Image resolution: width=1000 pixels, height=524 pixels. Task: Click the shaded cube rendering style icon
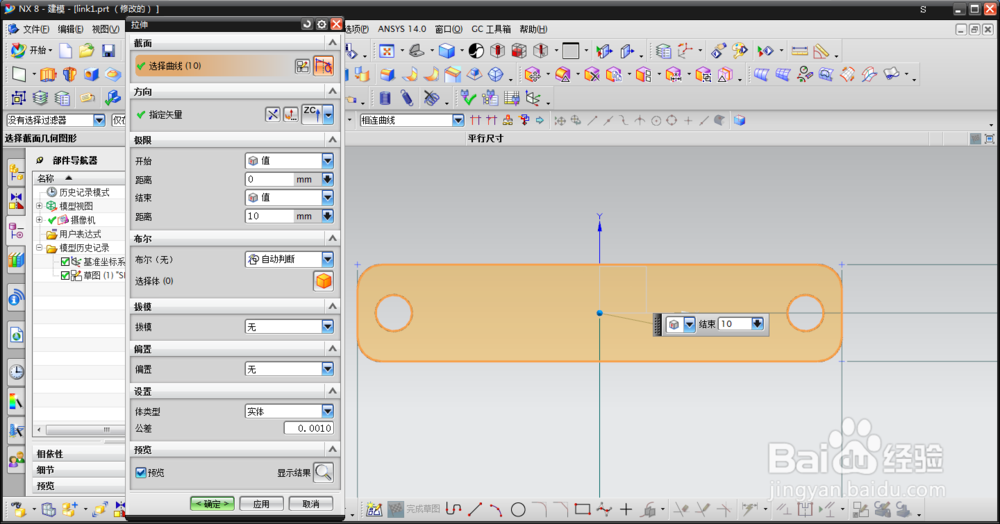tap(446, 51)
